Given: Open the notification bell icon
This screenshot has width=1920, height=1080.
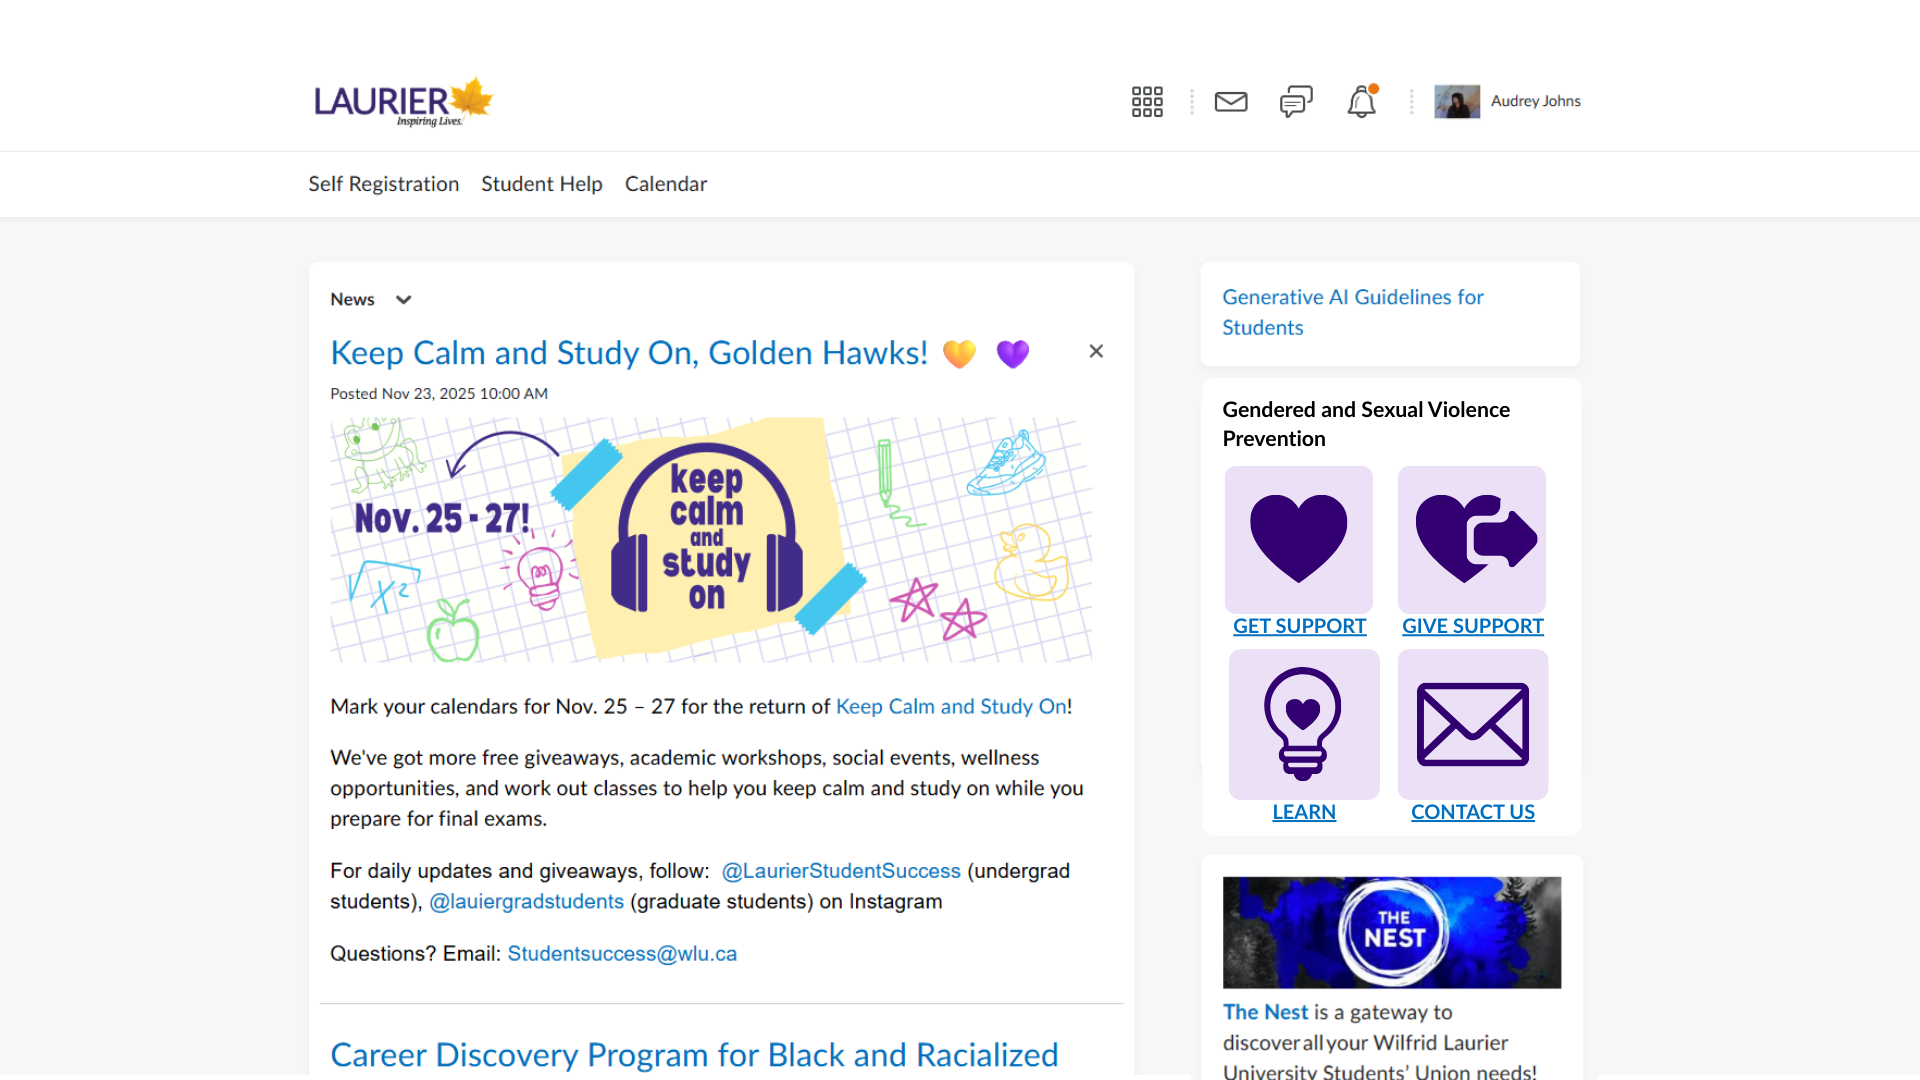Looking at the screenshot, I should [x=1361, y=101].
